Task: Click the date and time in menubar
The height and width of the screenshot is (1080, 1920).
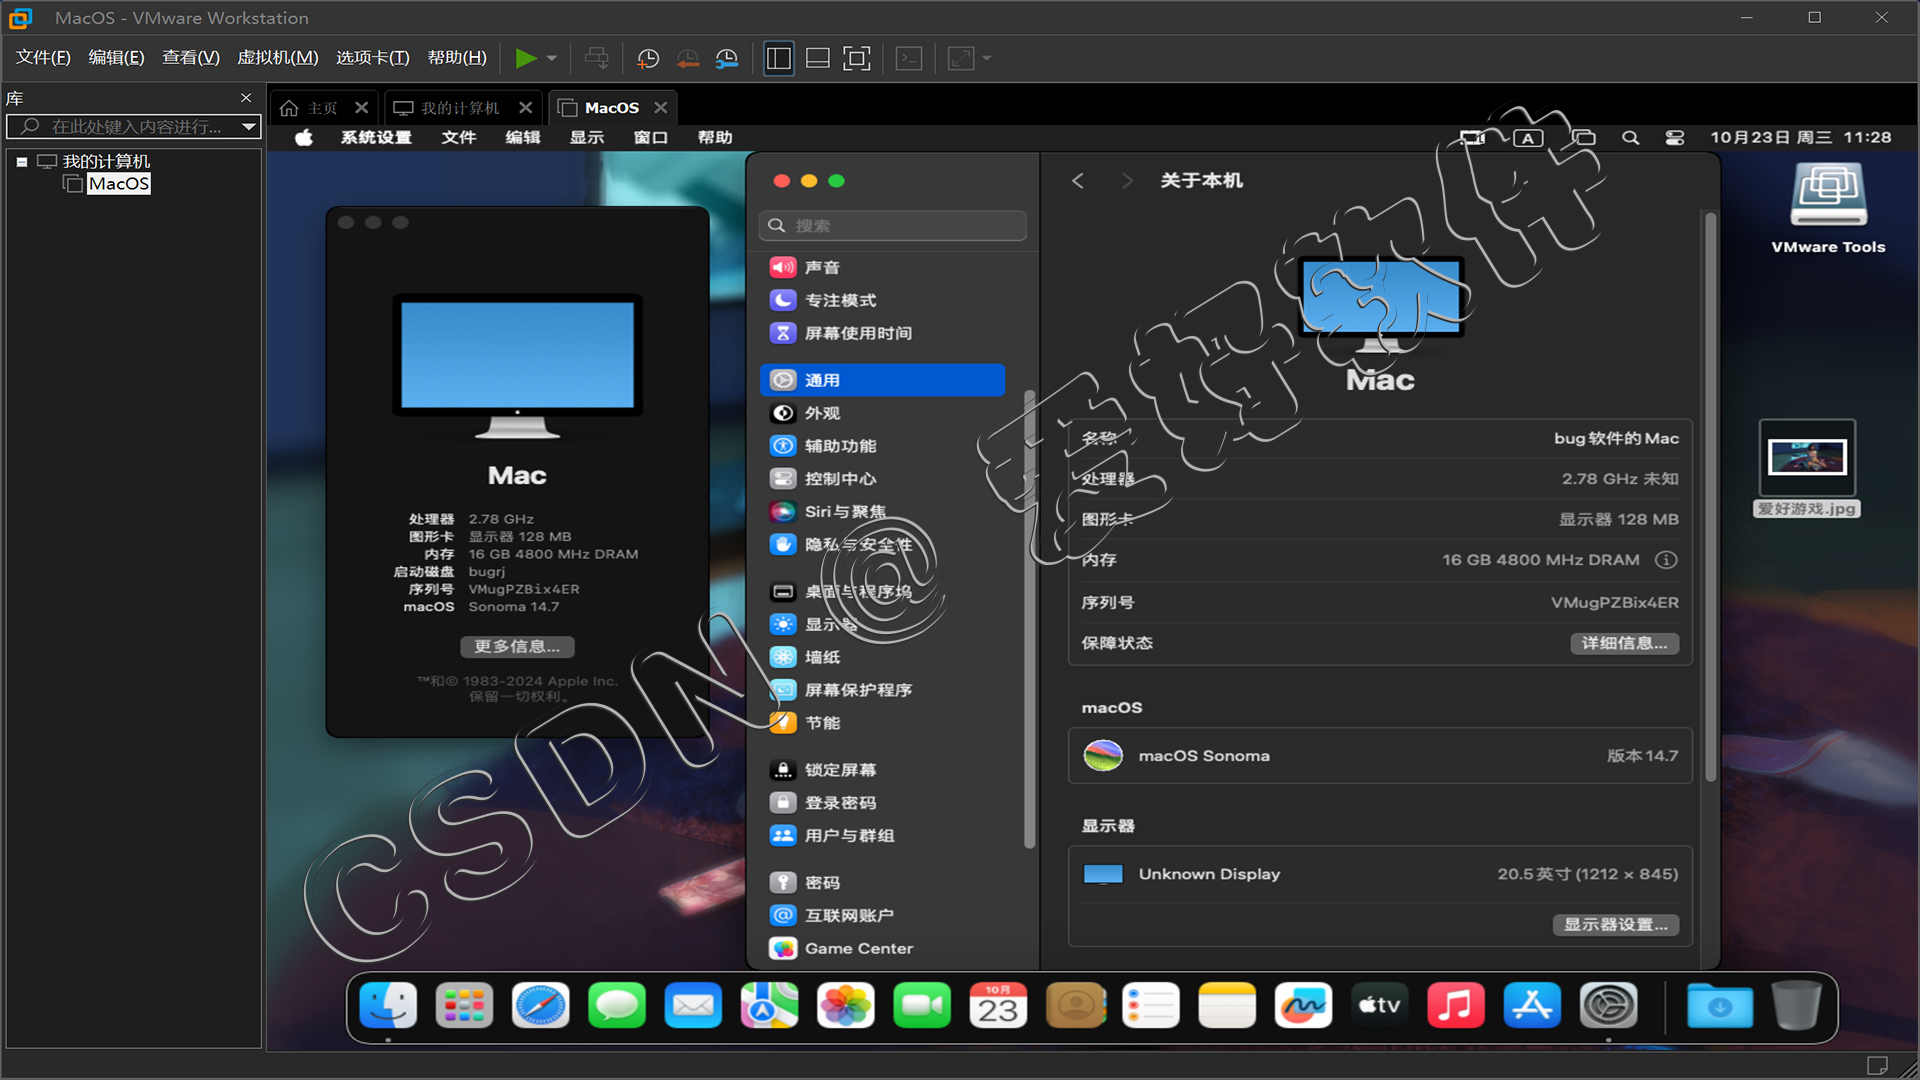Action: tap(1801, 138)
